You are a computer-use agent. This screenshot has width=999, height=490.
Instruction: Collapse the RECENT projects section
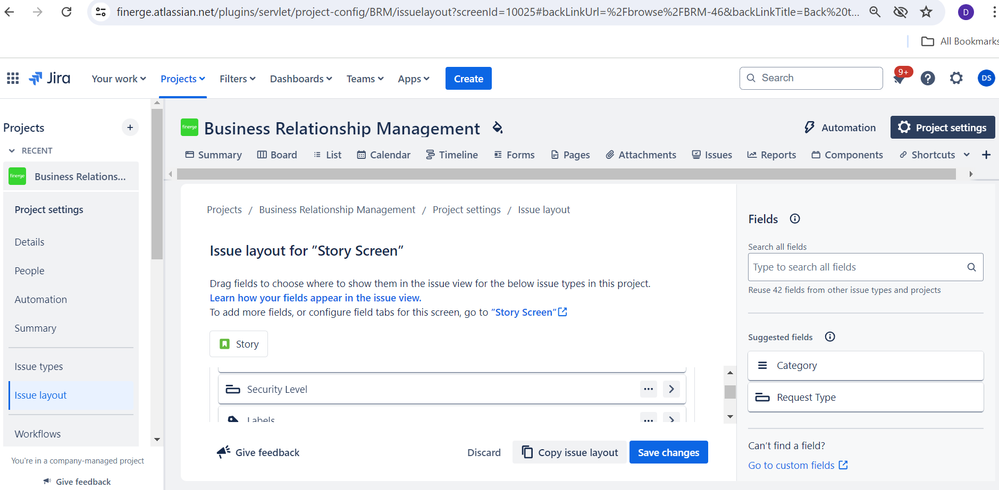tap(31, 150)
